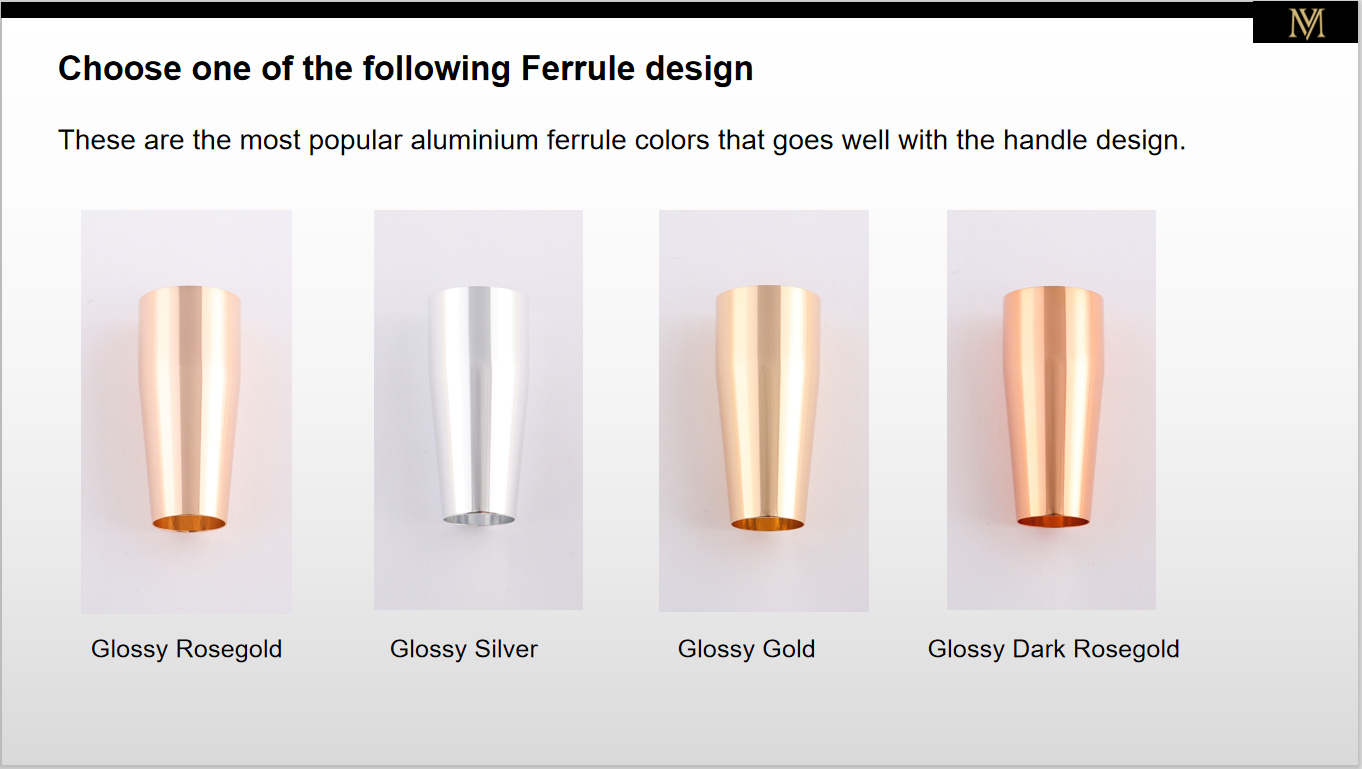1362x769 pixels.
Task: Select the Glossy Rosegold ferrule photo
Action: point(186,411)
